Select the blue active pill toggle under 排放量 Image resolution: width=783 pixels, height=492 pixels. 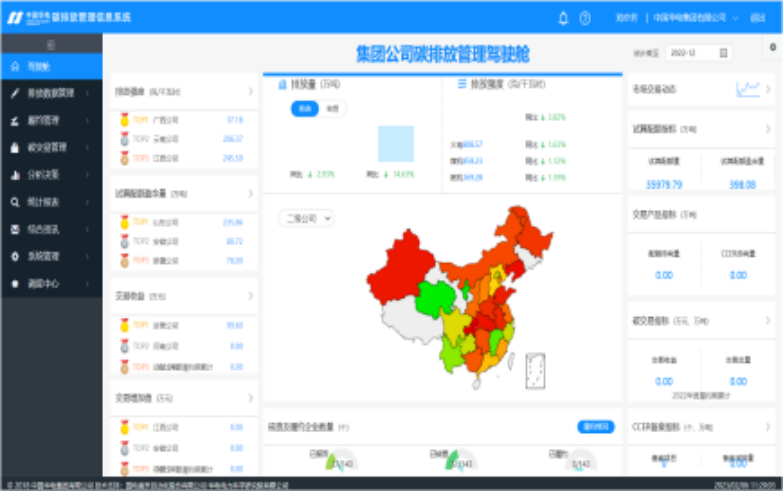(x=305, y=108)
